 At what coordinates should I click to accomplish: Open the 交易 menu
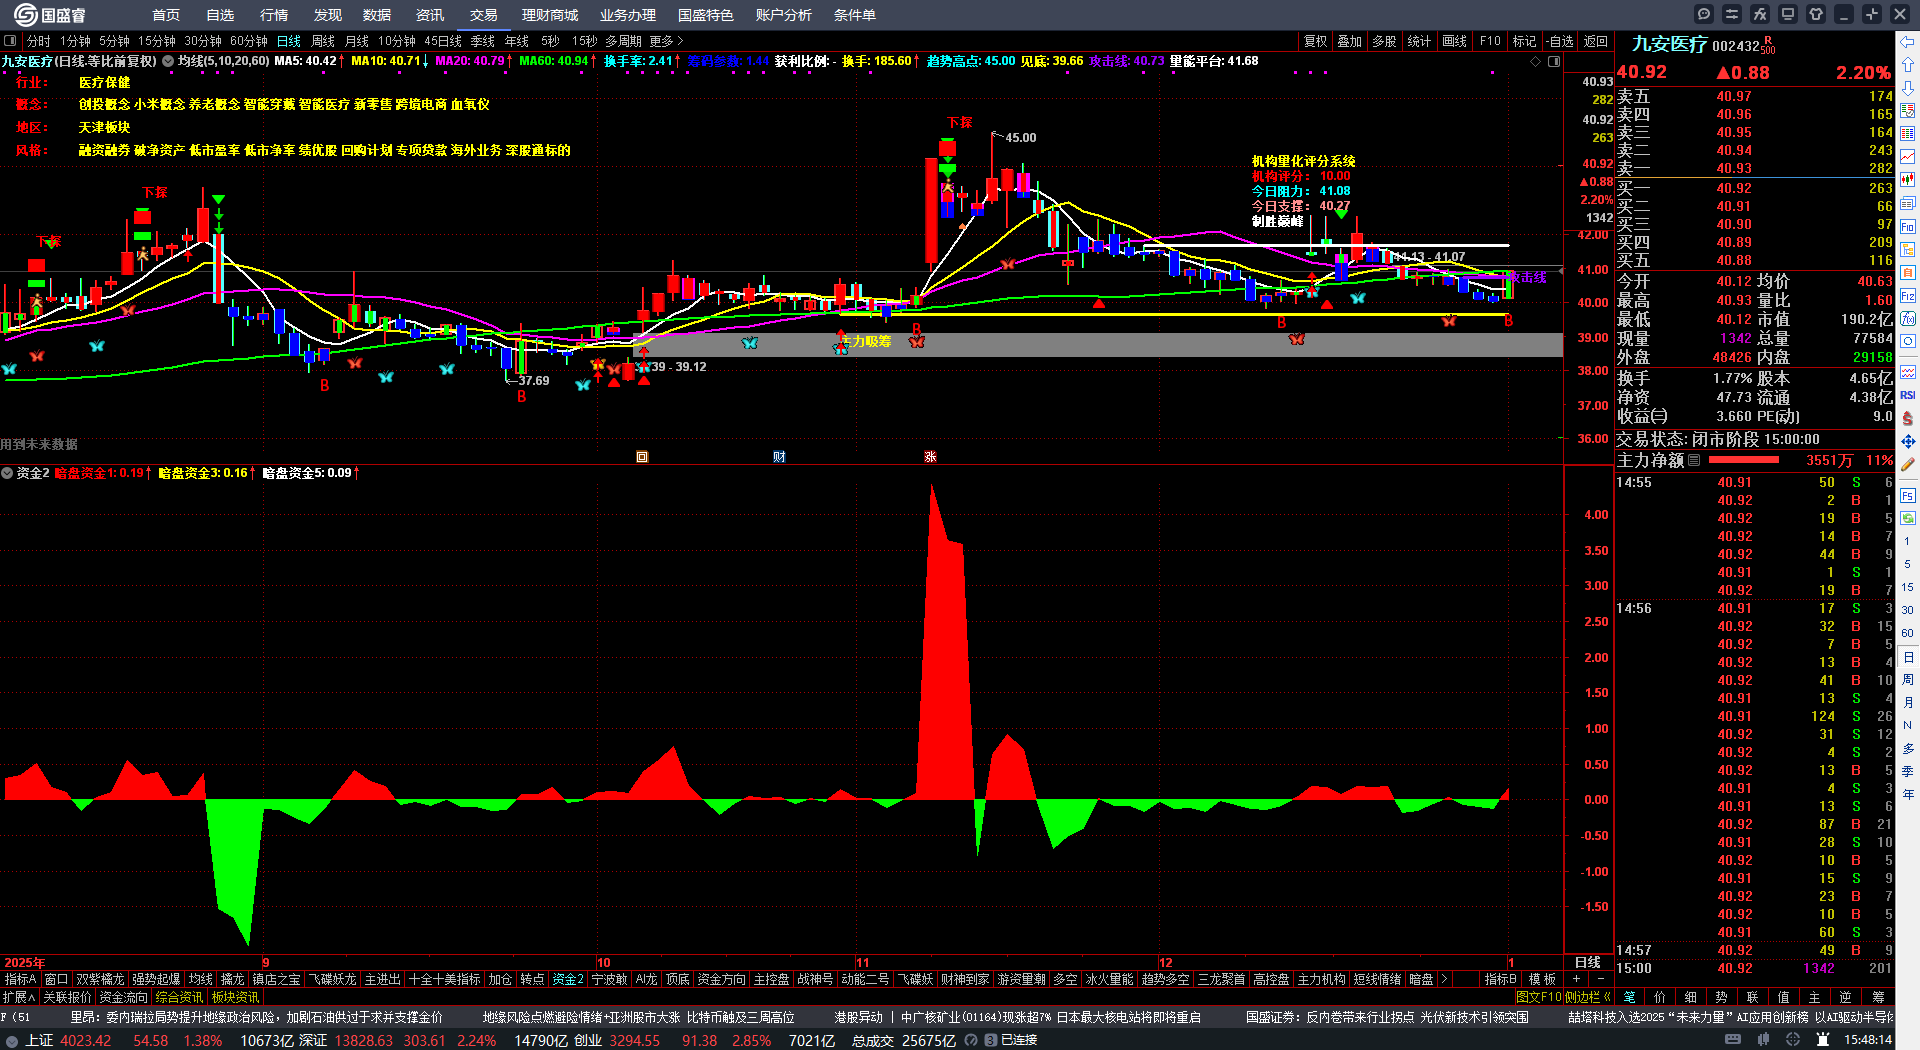(x=484, y=15)
